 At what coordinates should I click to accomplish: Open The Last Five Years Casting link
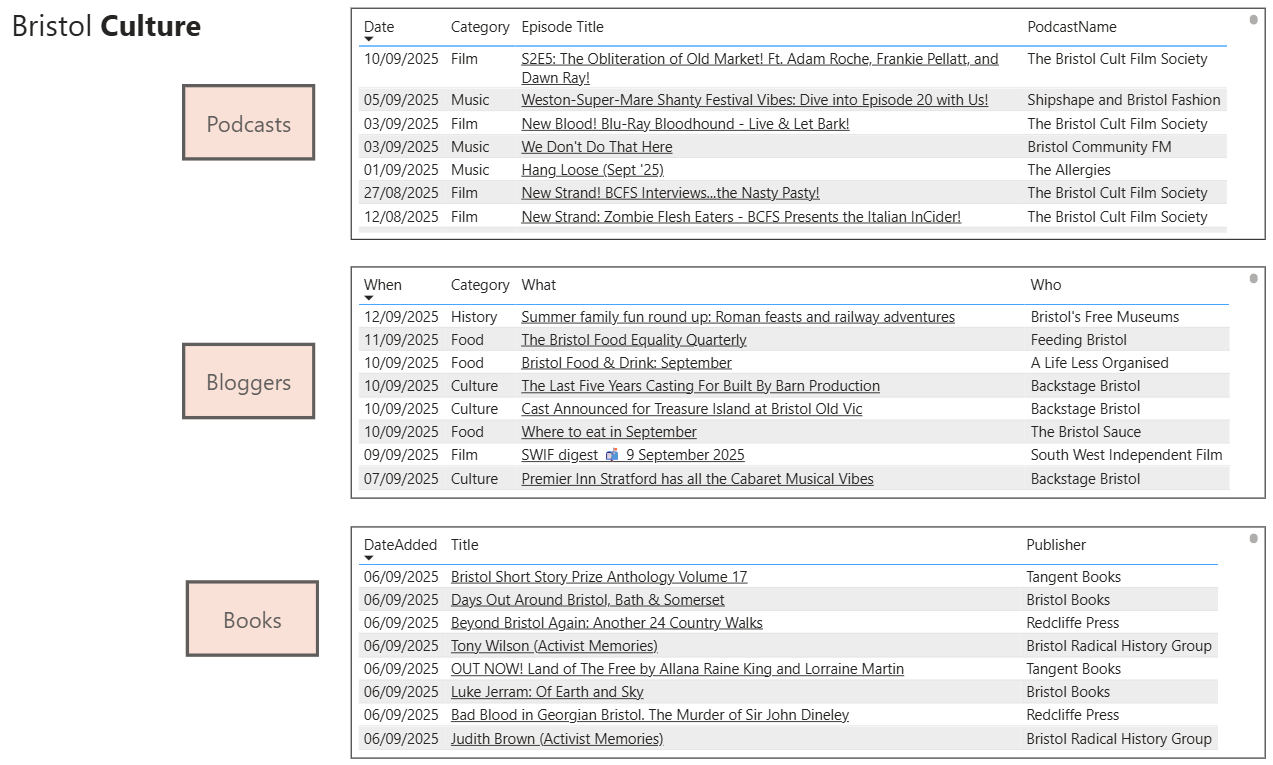click(x=701, y=386)
